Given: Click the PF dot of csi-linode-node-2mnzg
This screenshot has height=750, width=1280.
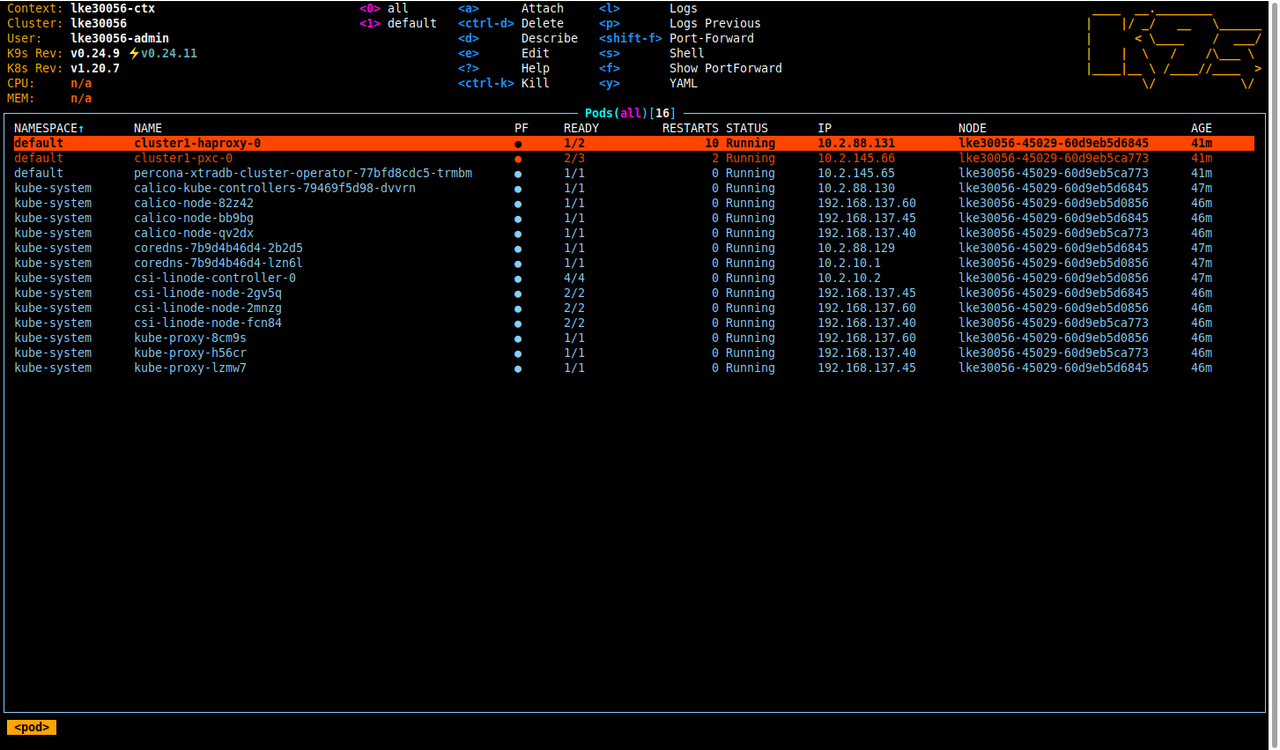Looking at the screenshot, I should (x=518, y=309).
